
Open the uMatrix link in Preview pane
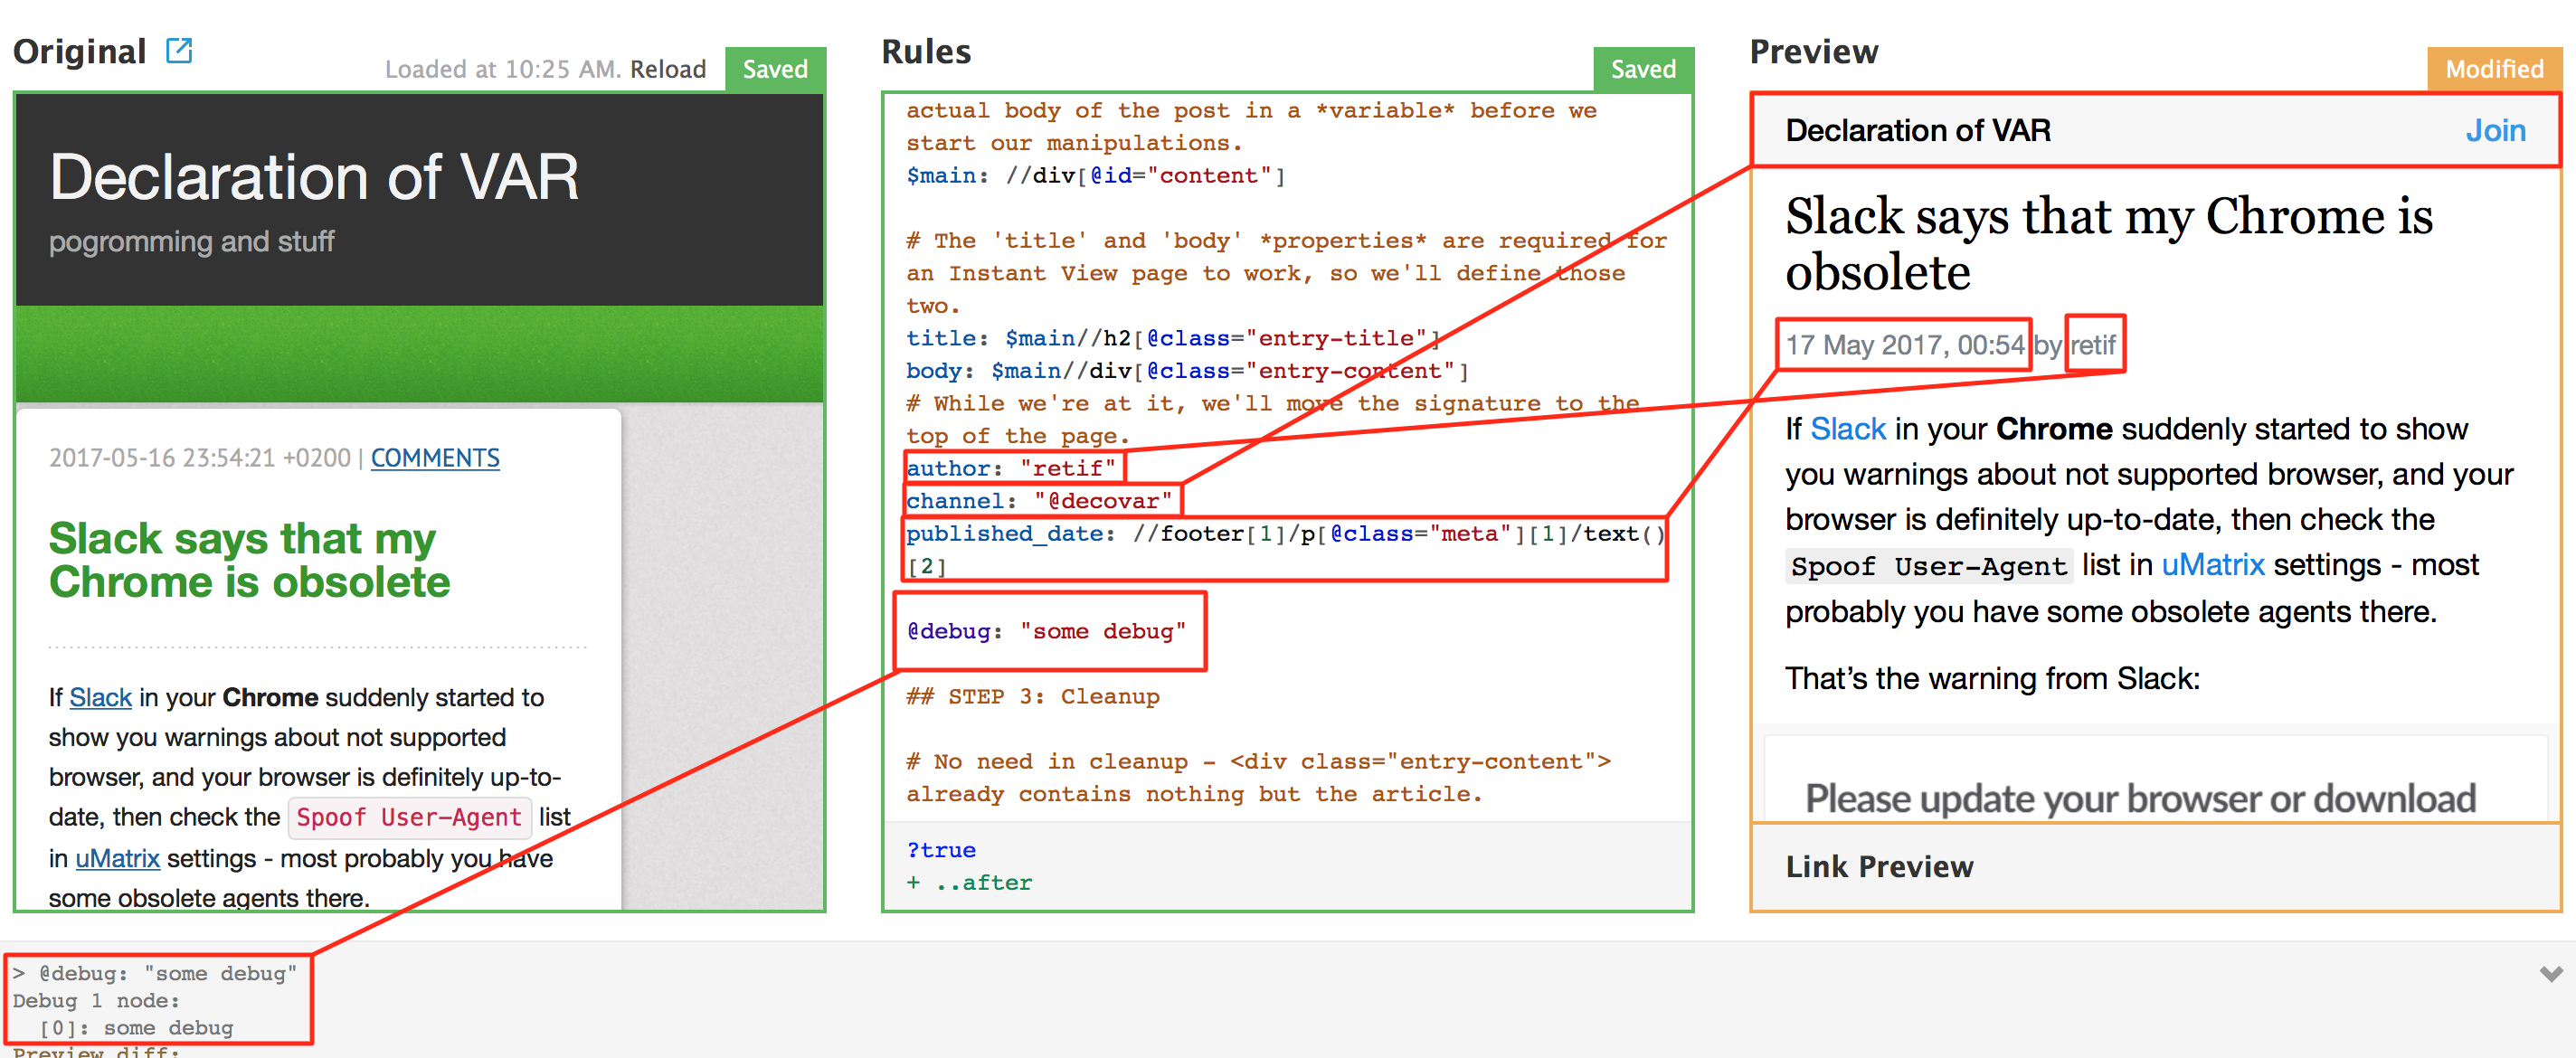coord(2213,565)
